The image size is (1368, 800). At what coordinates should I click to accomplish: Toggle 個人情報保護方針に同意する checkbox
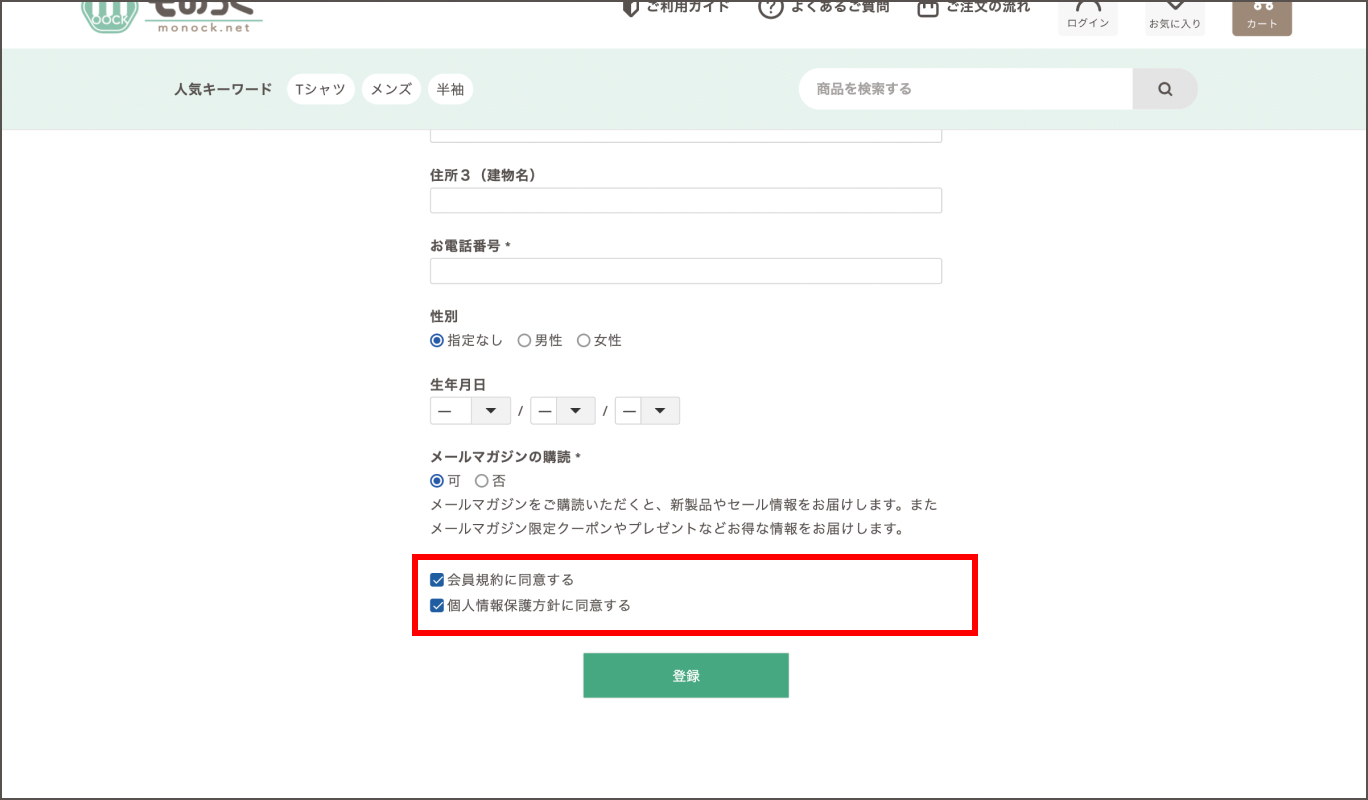[x=437, y=606]
